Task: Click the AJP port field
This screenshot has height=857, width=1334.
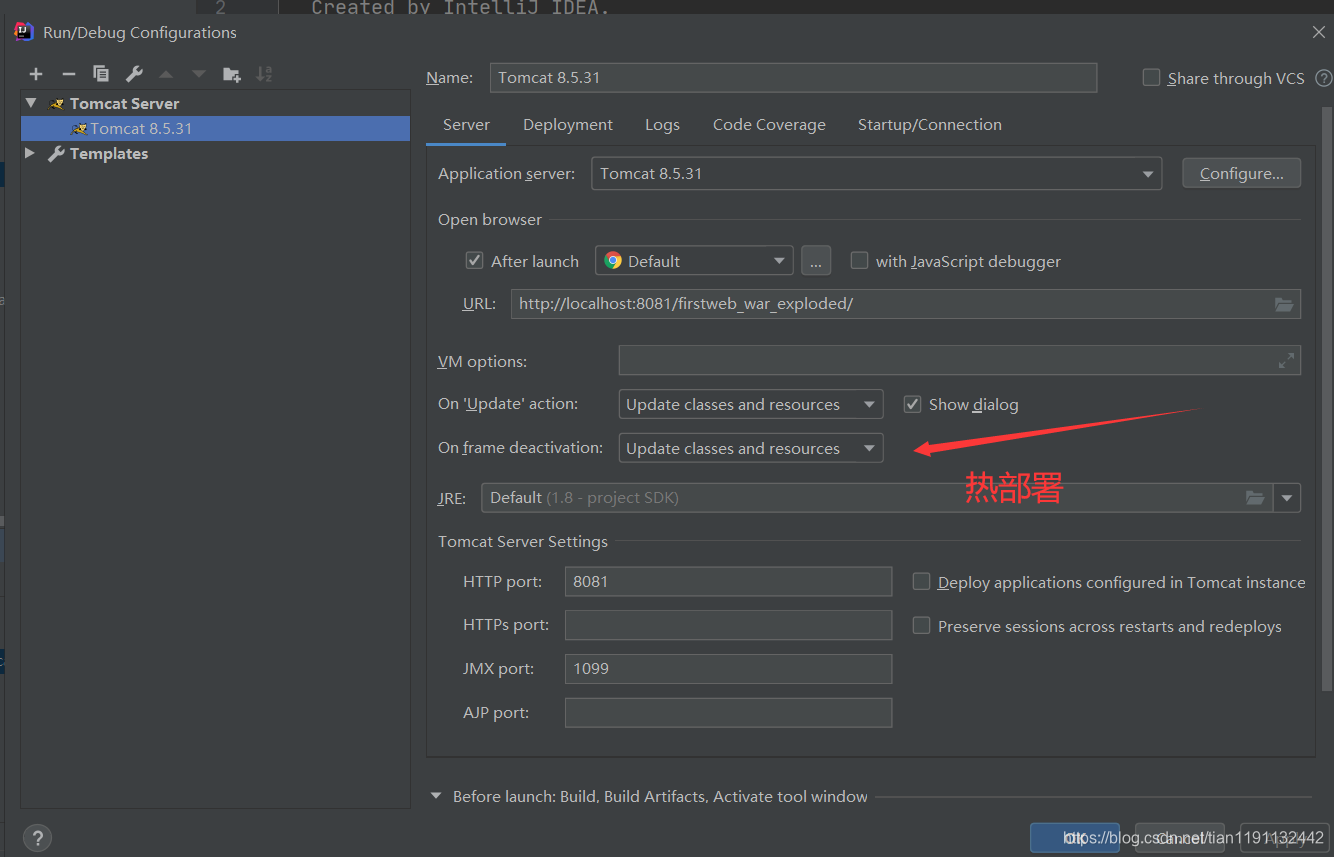Action: (x=728, y=713)
